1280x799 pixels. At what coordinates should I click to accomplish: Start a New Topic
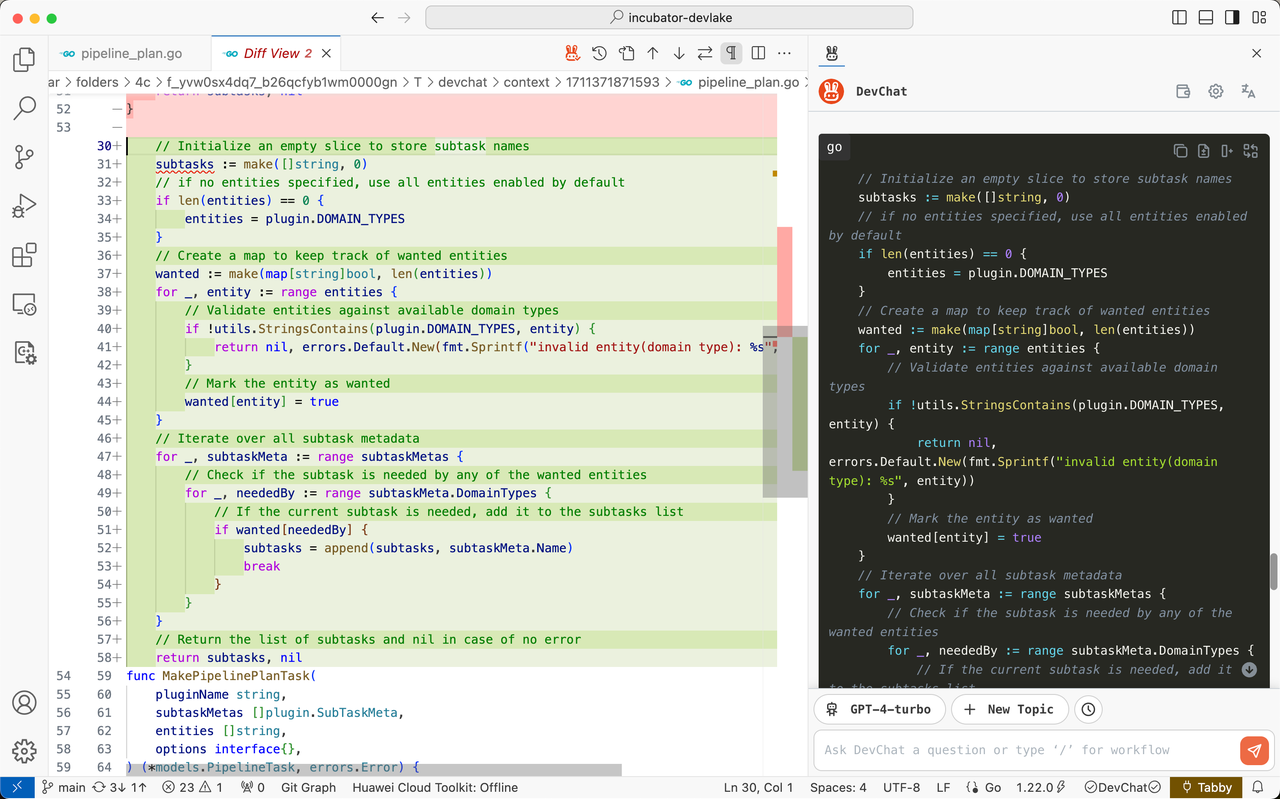pyautogui.click(x=1009, y=709)
